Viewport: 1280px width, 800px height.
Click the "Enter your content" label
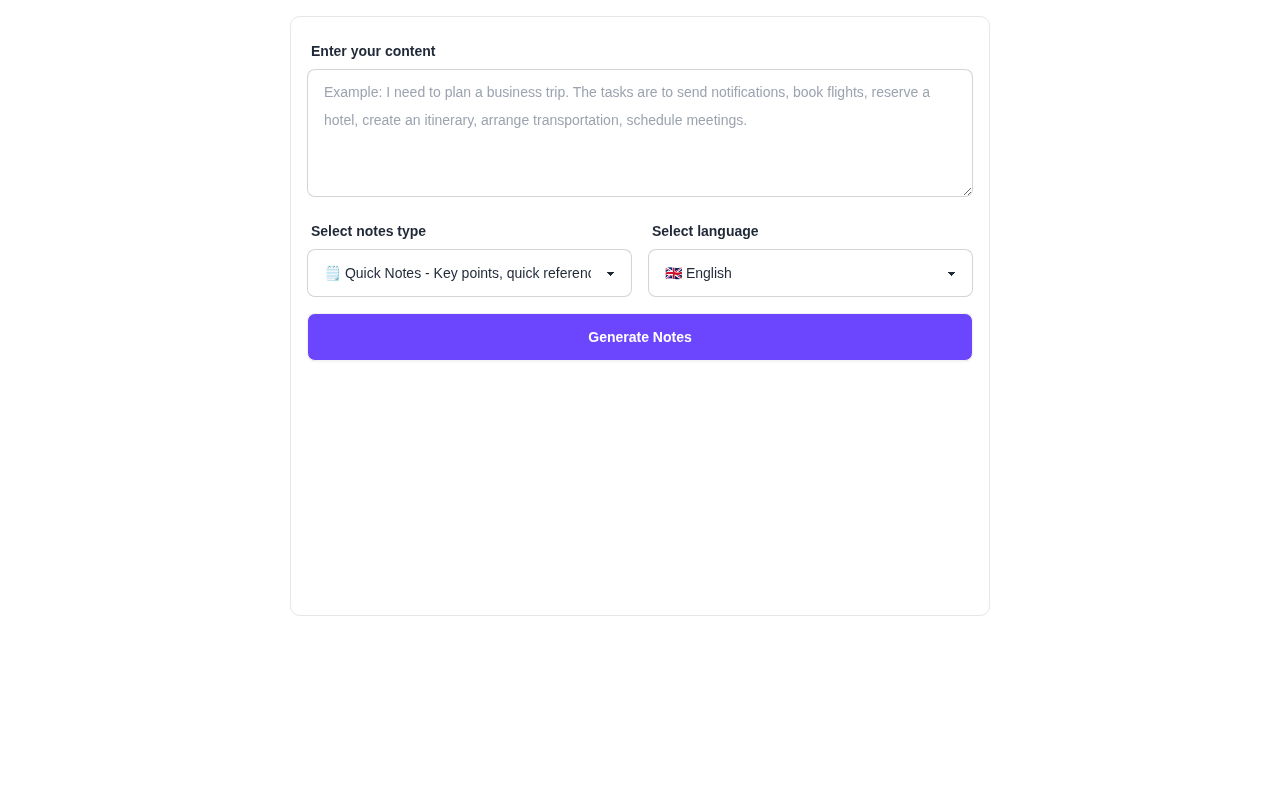click(x=373, y=51)
